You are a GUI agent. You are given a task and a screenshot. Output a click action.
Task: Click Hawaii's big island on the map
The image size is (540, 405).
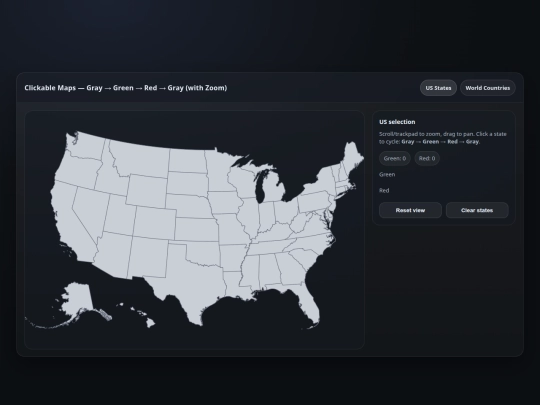click(x=150, y=323)
